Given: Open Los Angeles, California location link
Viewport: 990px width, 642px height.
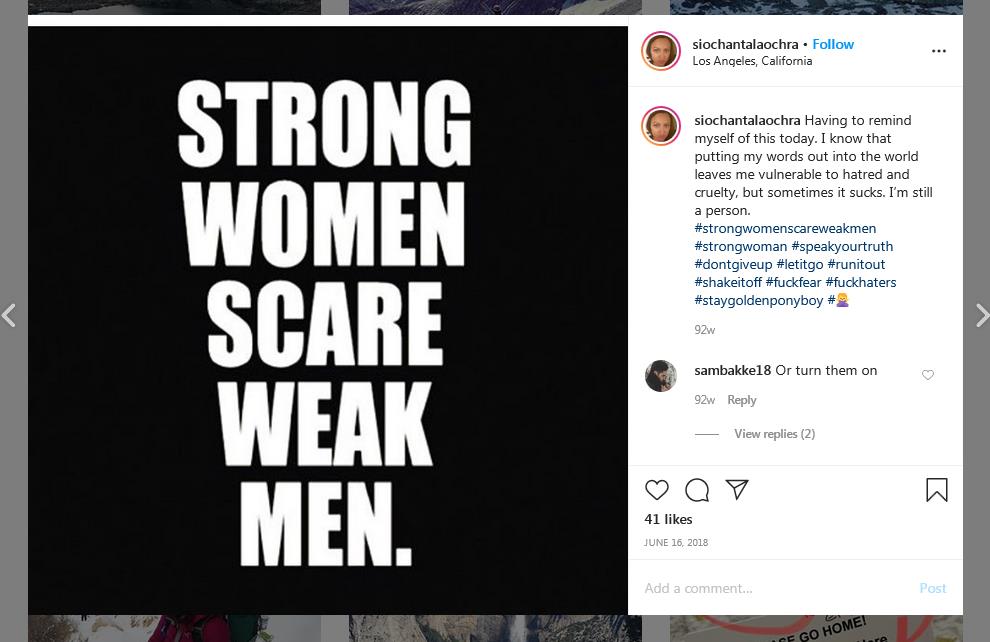Looking at the screenshot, I should coord(752,61).
